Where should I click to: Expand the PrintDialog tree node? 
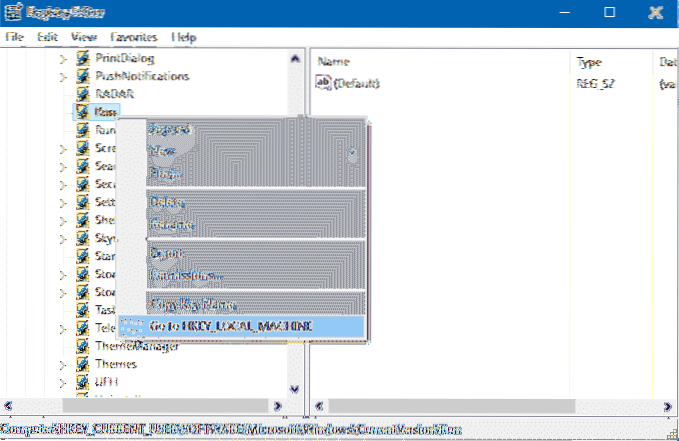pos(63,58)
